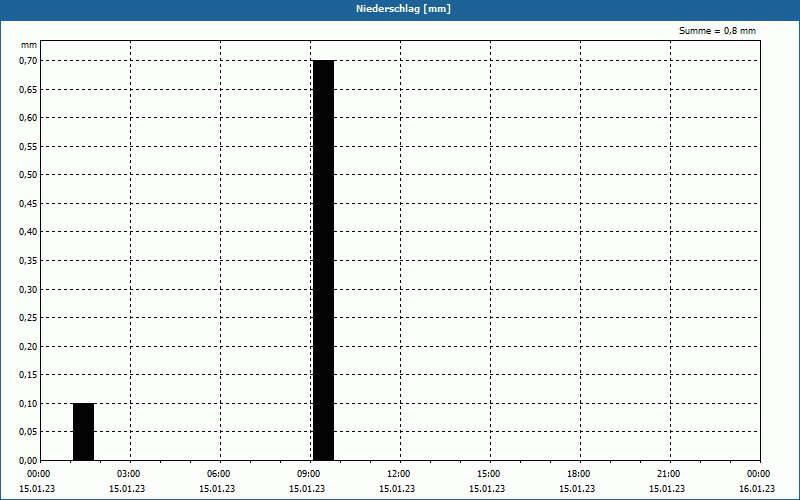
Task: Click the 09:00 time axis label
Action: pyautogui.click(x=309, y=474)
